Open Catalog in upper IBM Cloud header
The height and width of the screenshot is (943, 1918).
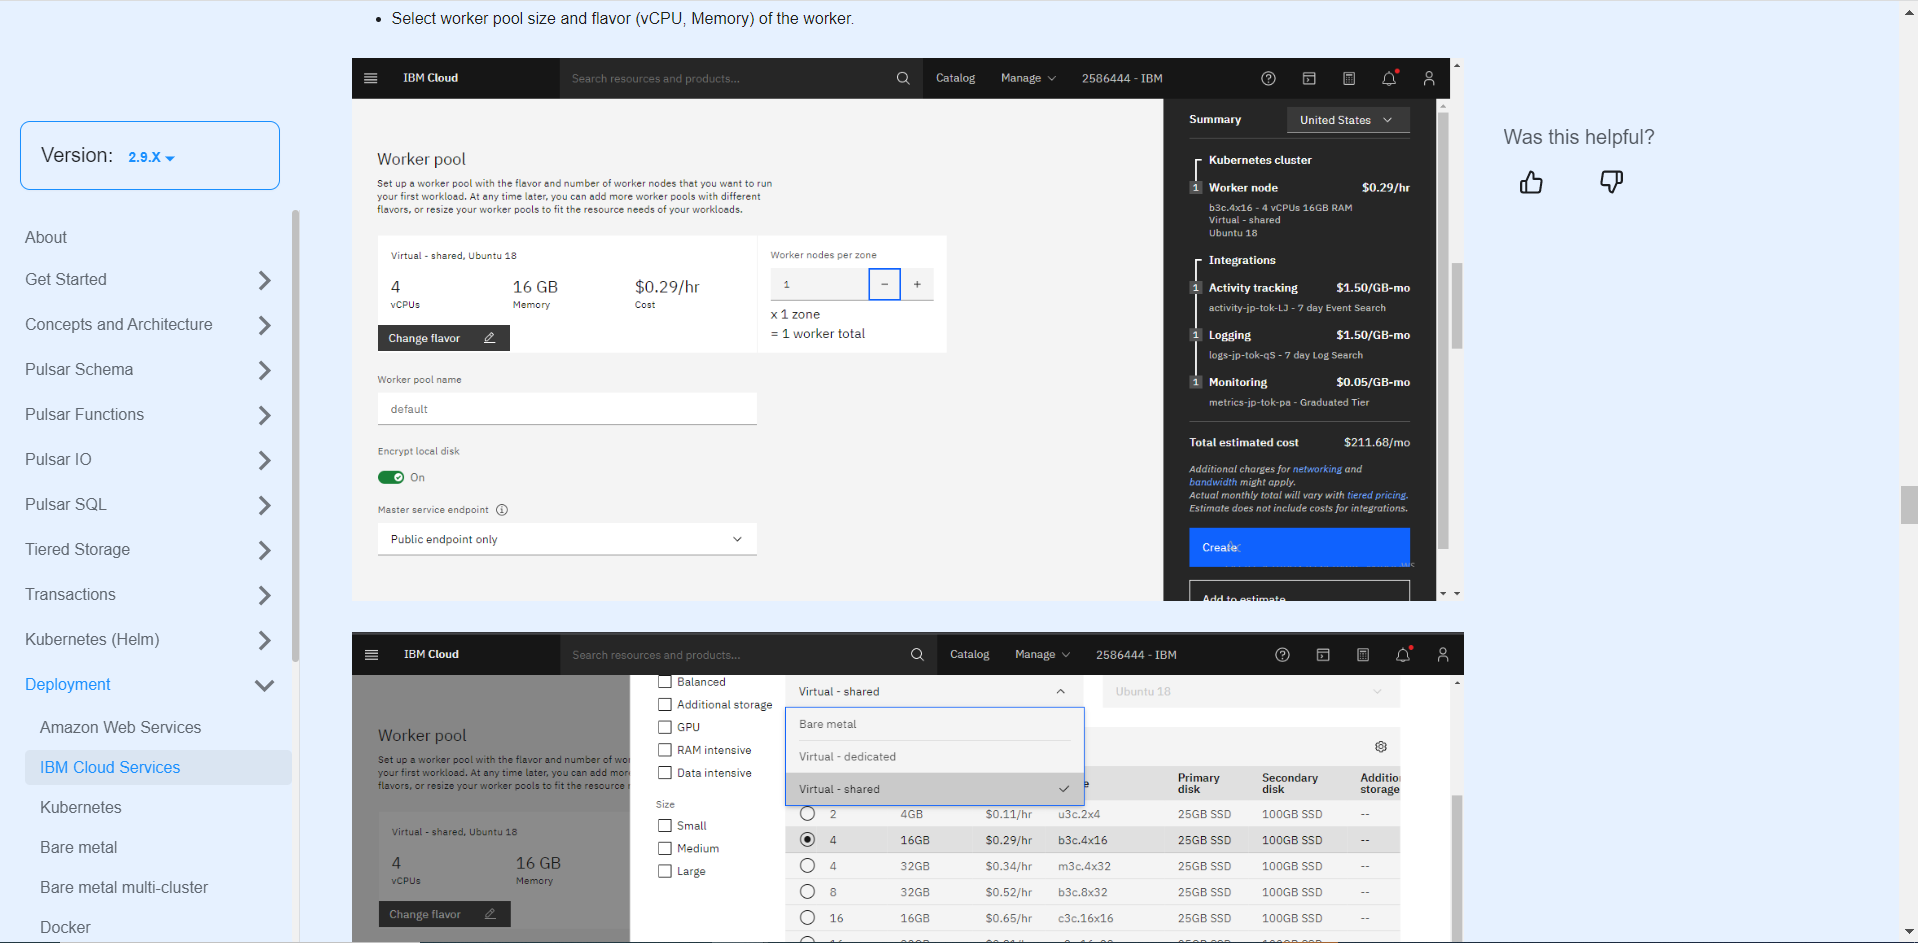955,78
